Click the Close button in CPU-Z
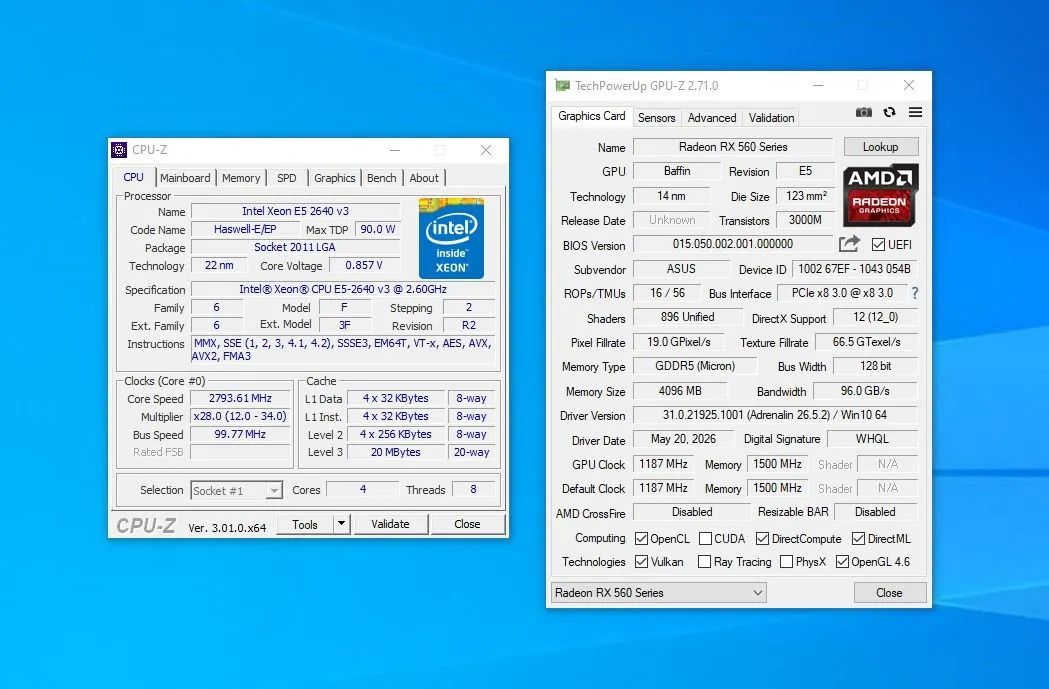Viewport: 1049px width, 689px height. click(x=467, y=524)
